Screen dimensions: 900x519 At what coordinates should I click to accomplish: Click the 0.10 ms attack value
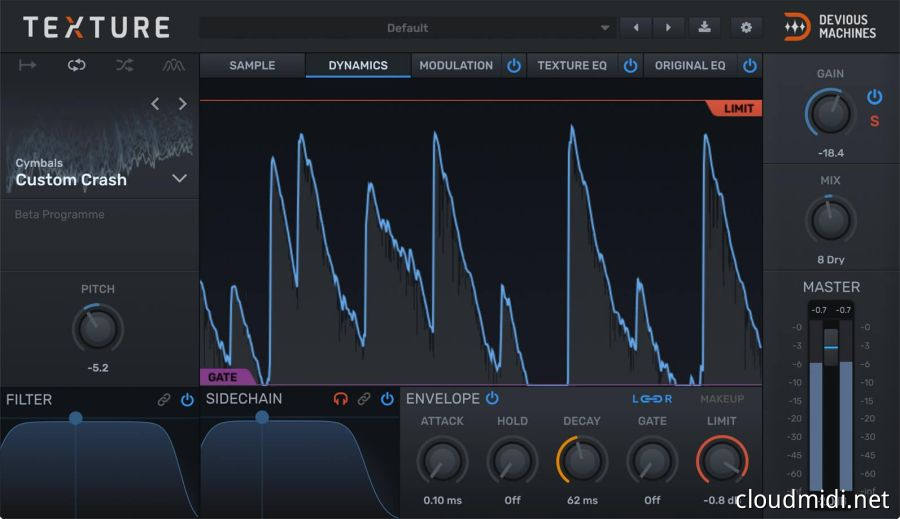pos(442,500)
